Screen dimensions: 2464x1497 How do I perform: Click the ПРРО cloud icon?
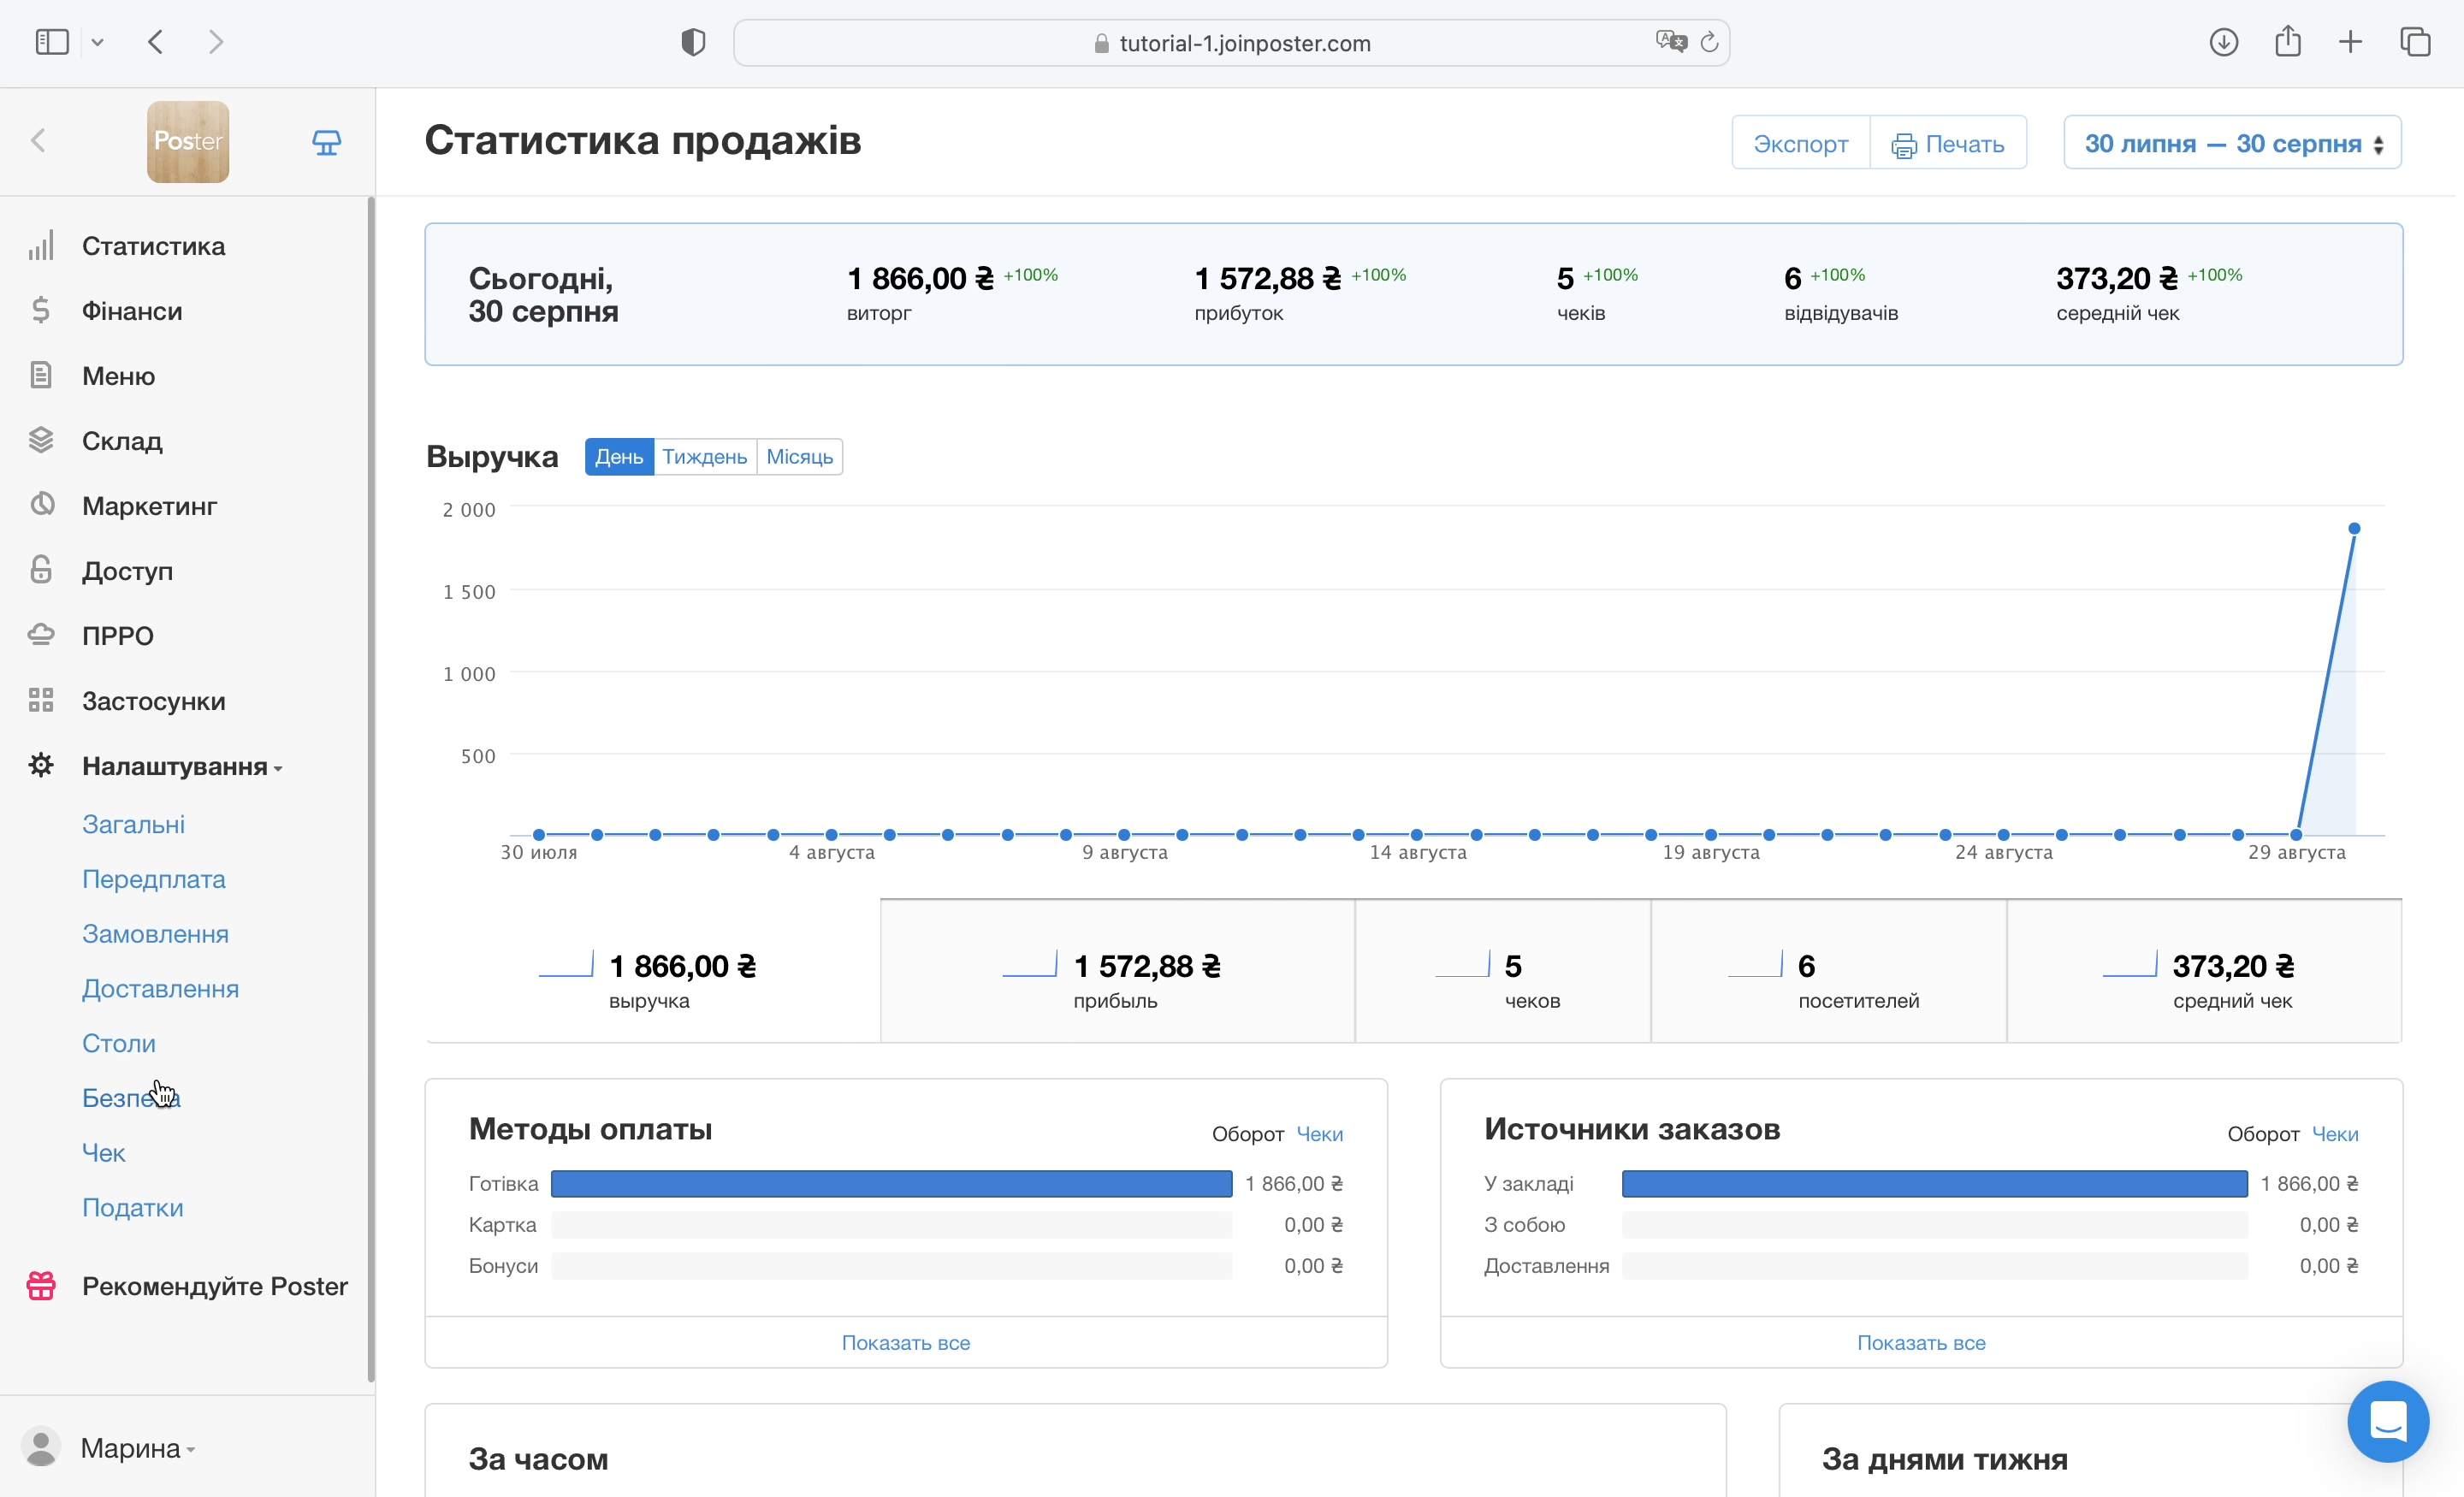click(x=41, y=635)
